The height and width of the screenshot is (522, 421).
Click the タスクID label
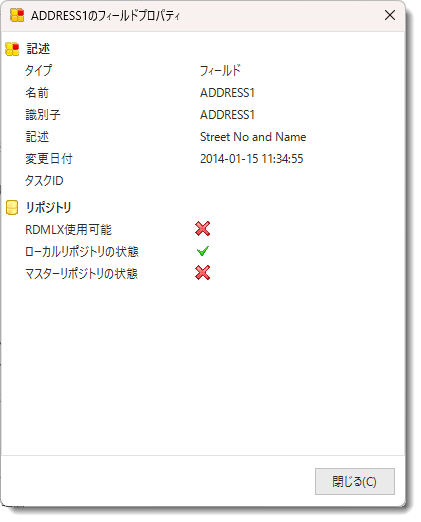click(x=44, y=181)
